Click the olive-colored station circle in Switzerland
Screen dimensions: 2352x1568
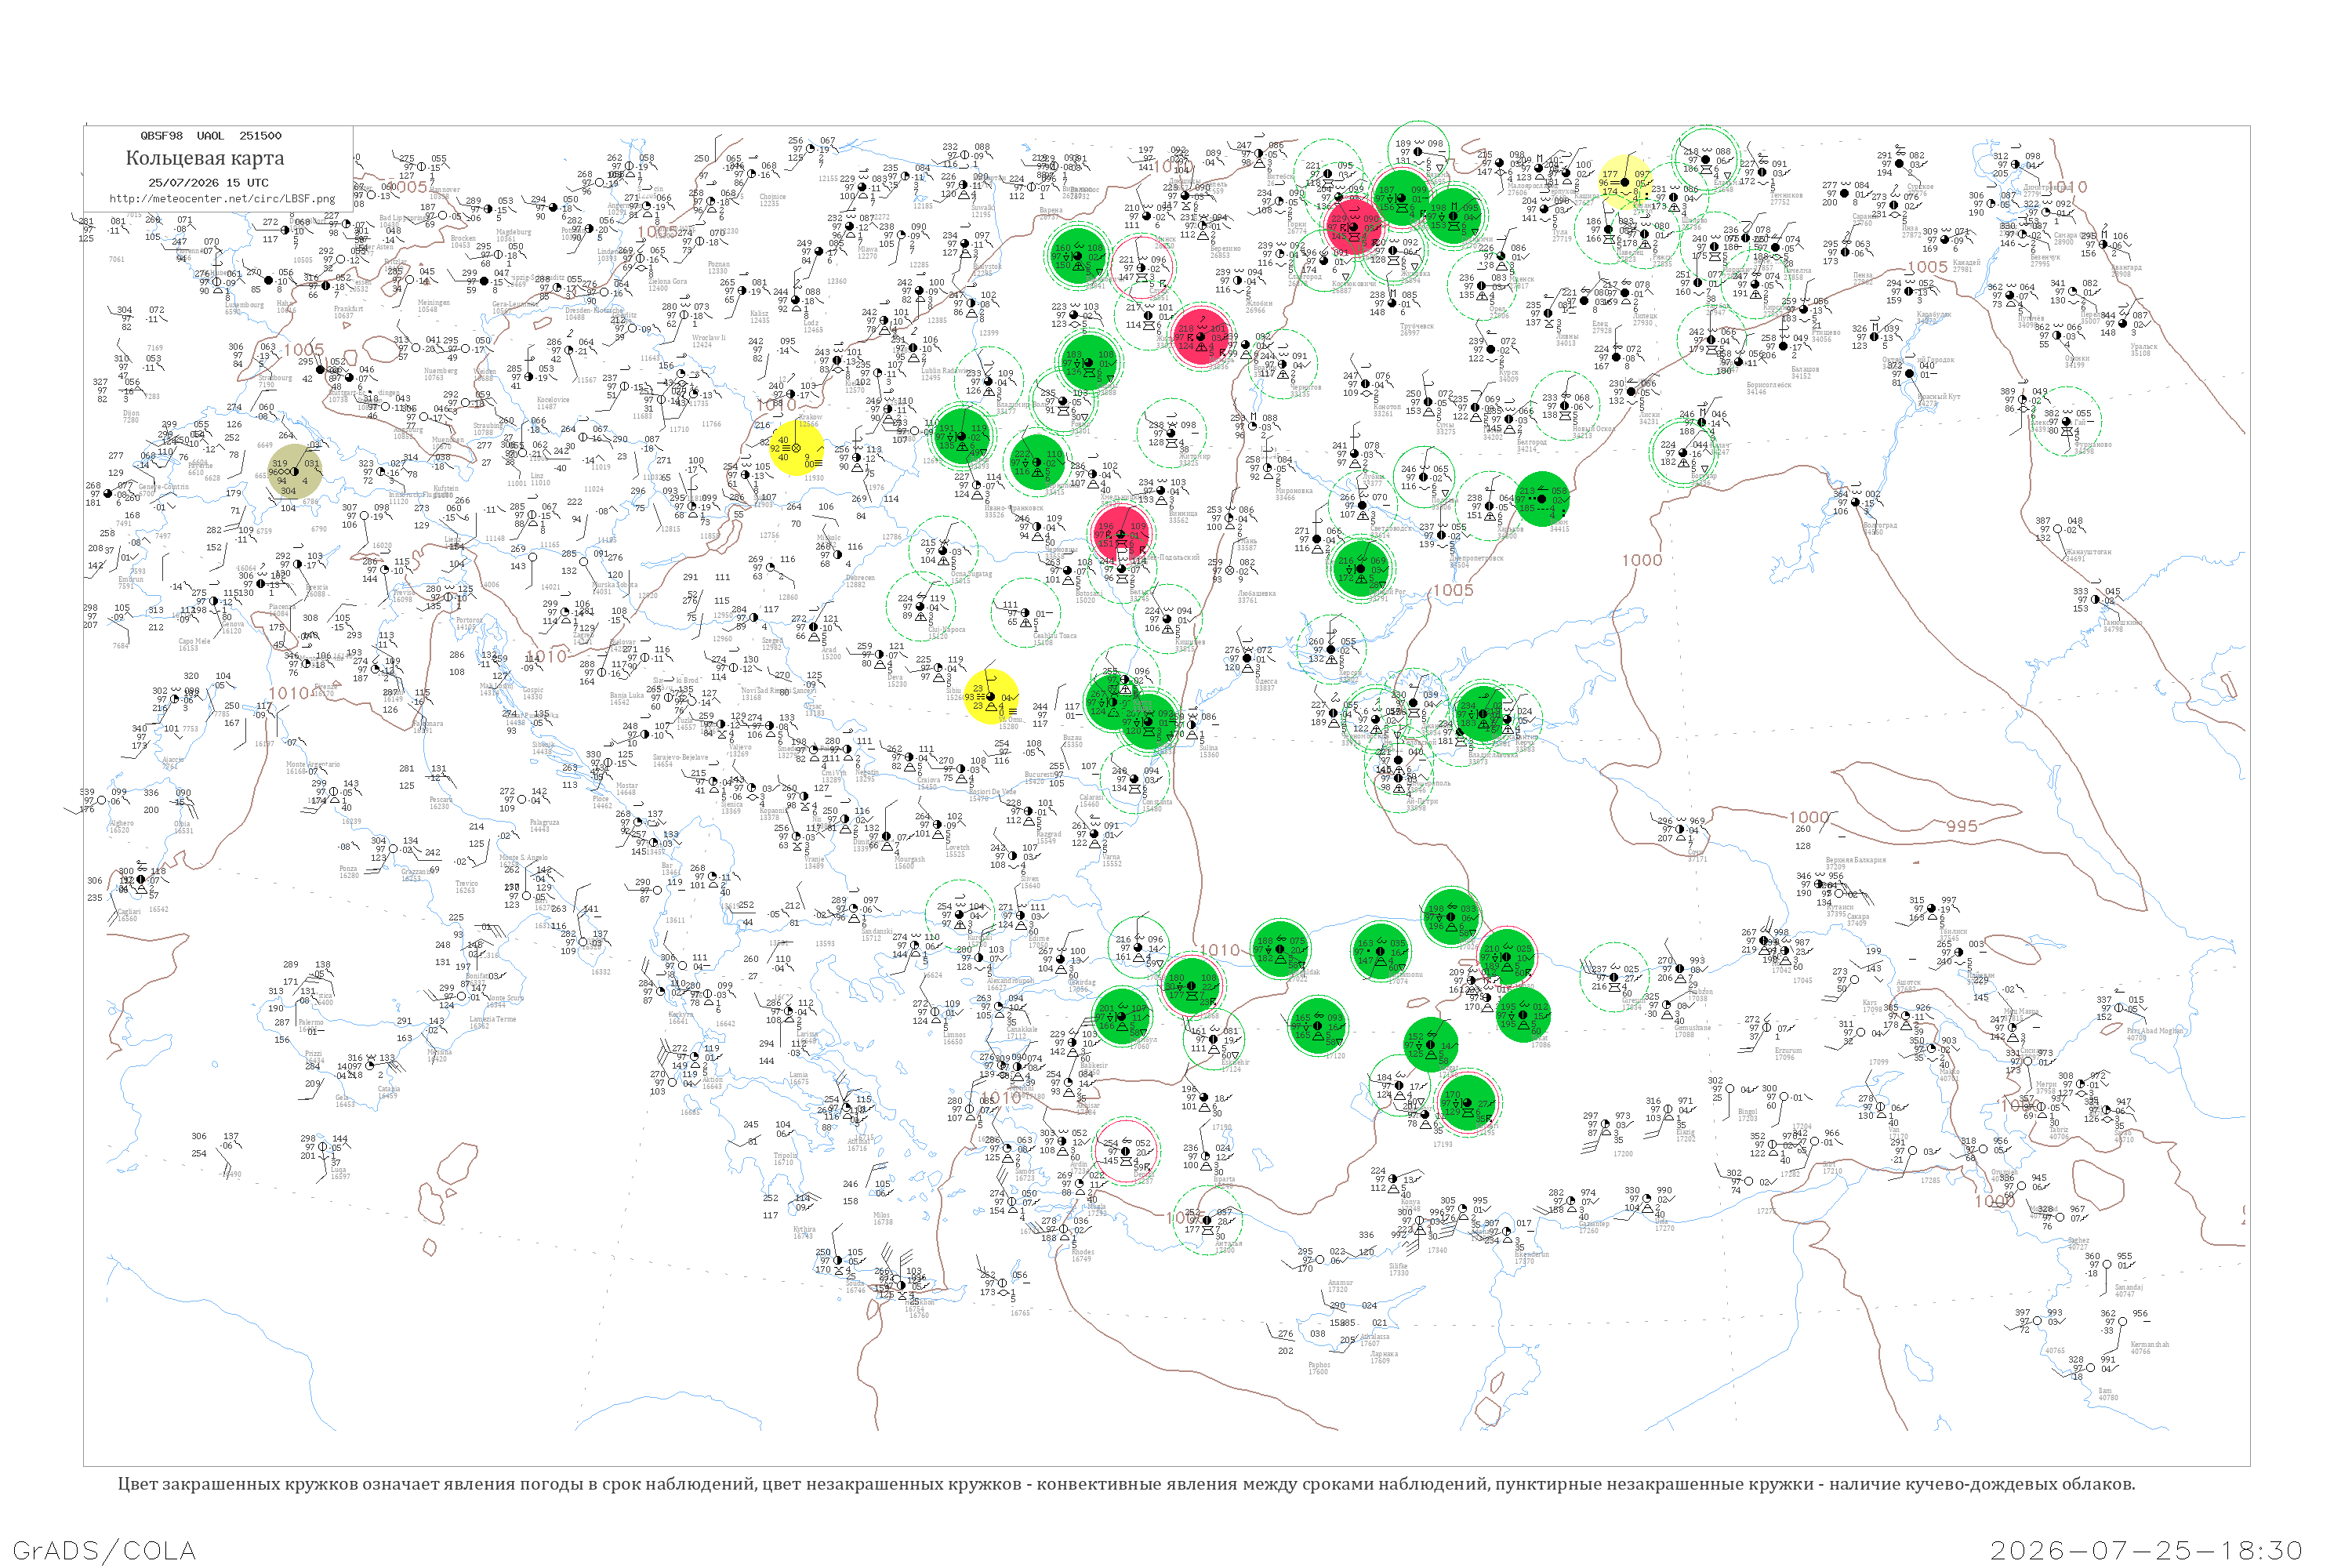pyautogui.click(x=295, y=471)
